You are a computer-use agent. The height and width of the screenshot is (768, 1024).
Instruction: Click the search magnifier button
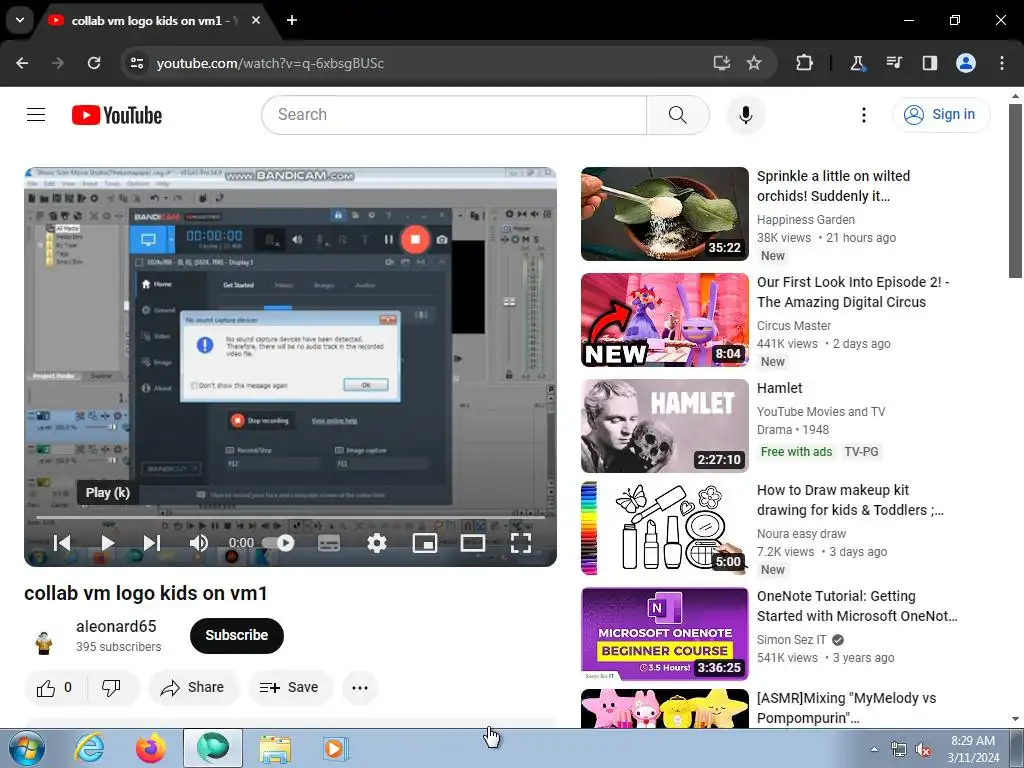[x=677, y=115]
